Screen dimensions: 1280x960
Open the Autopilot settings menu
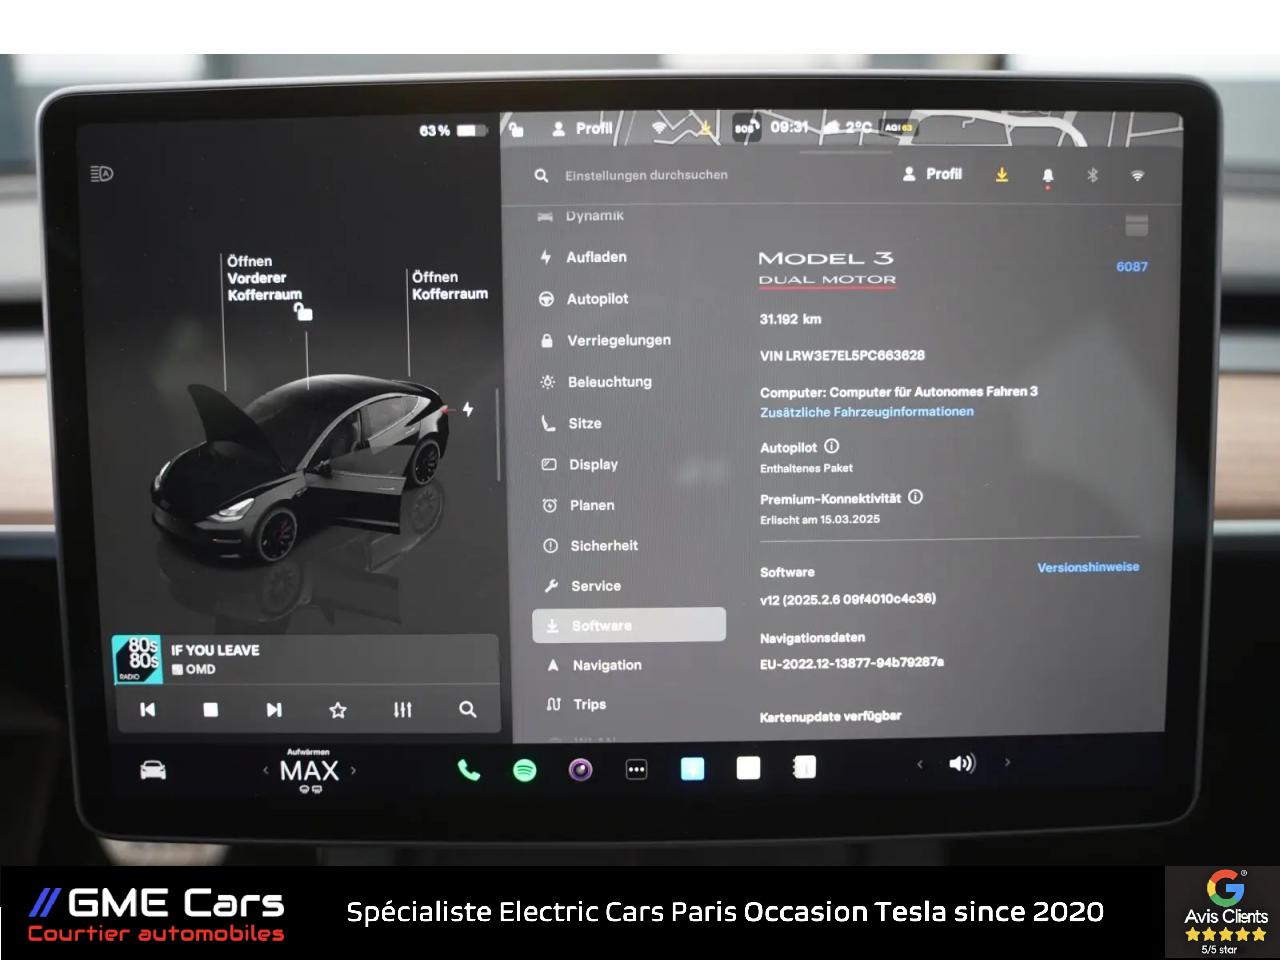[x=585, y=299]
